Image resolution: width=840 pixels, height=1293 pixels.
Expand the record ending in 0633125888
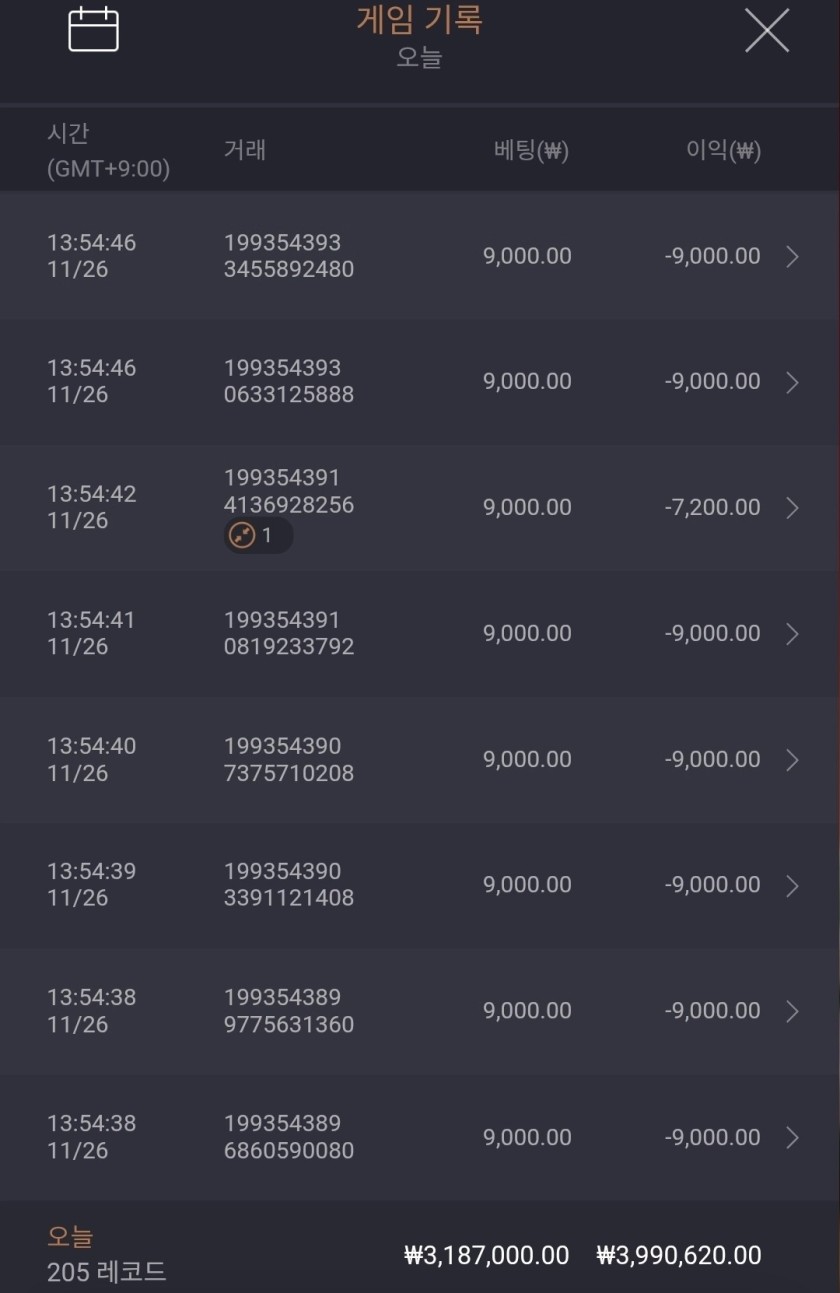pyautogui.click(x=793, y=382)
